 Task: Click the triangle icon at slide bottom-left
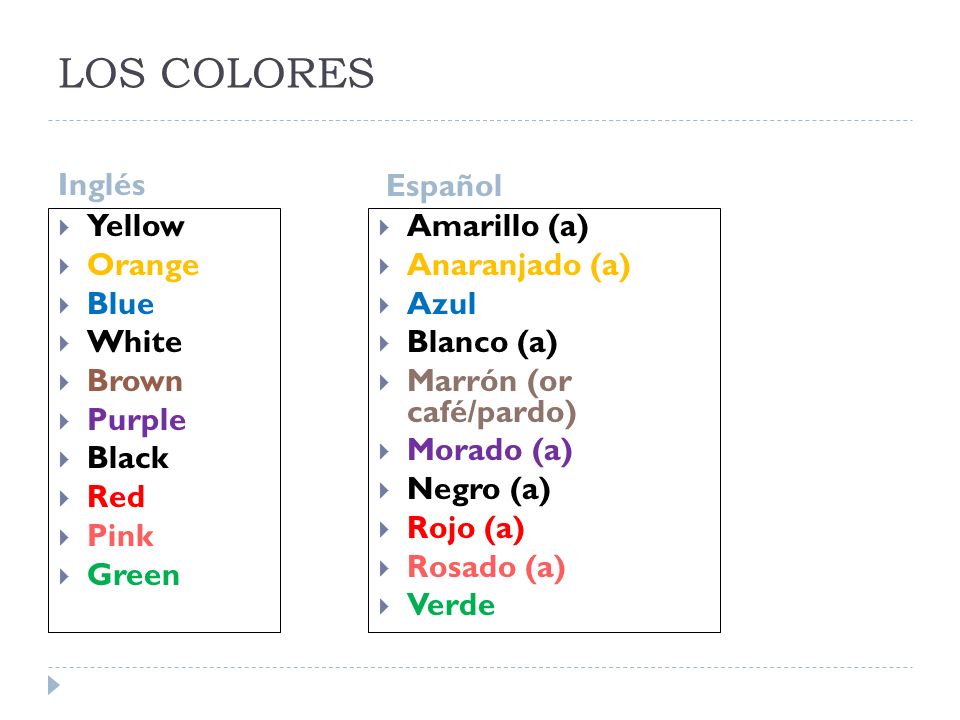point(54,685)
